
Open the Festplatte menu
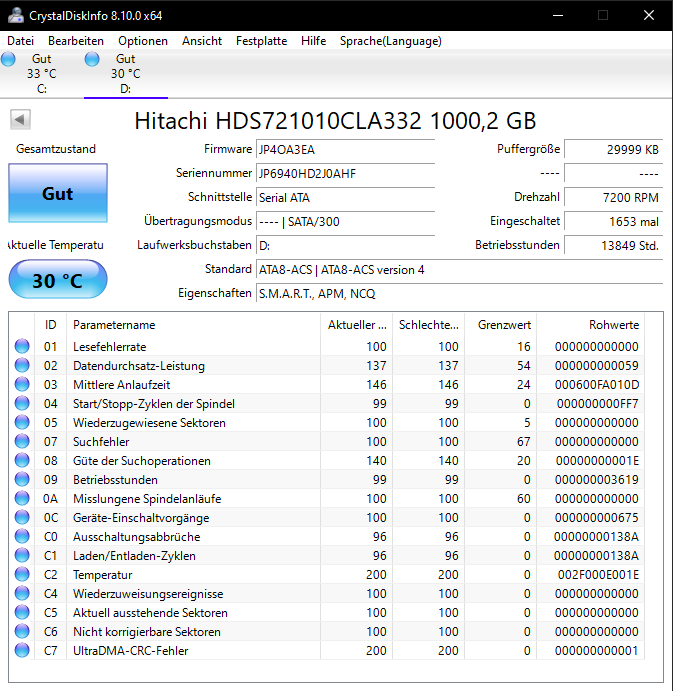click(261, 41)
